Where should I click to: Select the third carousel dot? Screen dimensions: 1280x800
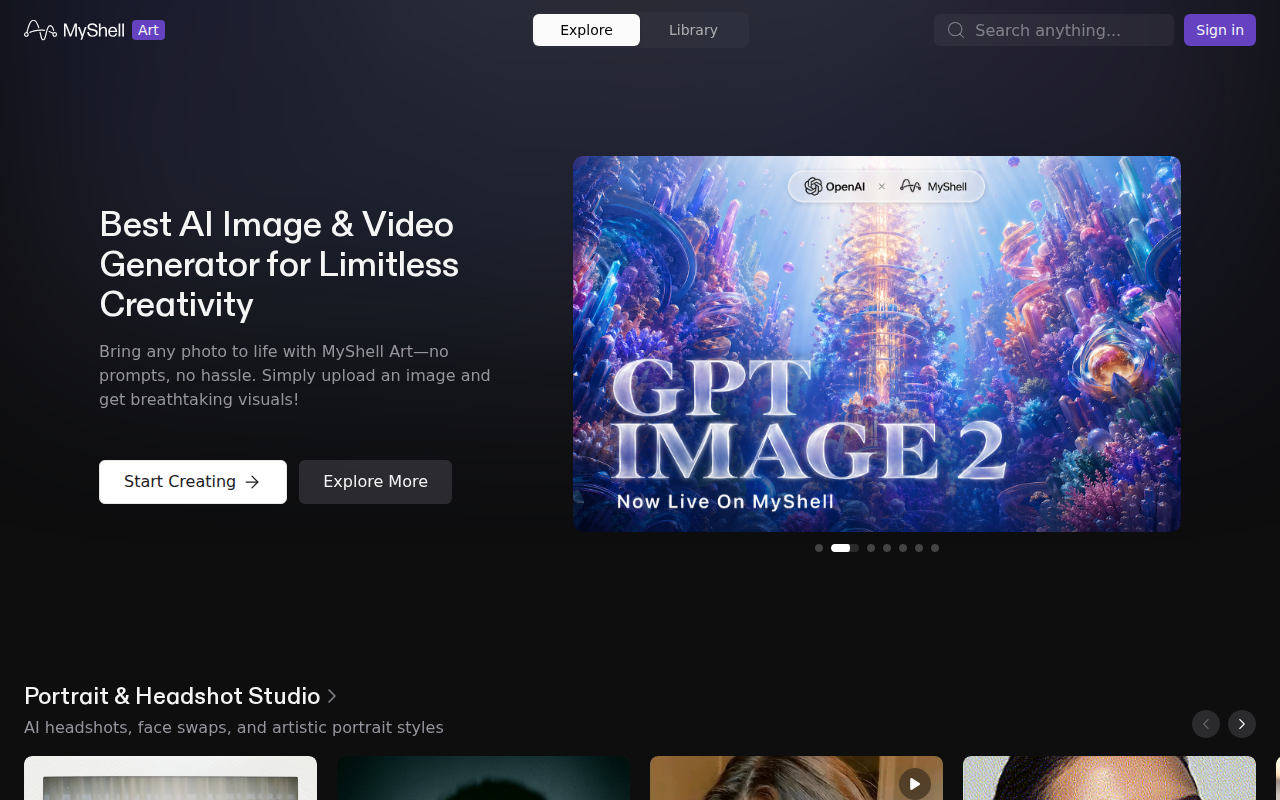click(x=871, y=548)
